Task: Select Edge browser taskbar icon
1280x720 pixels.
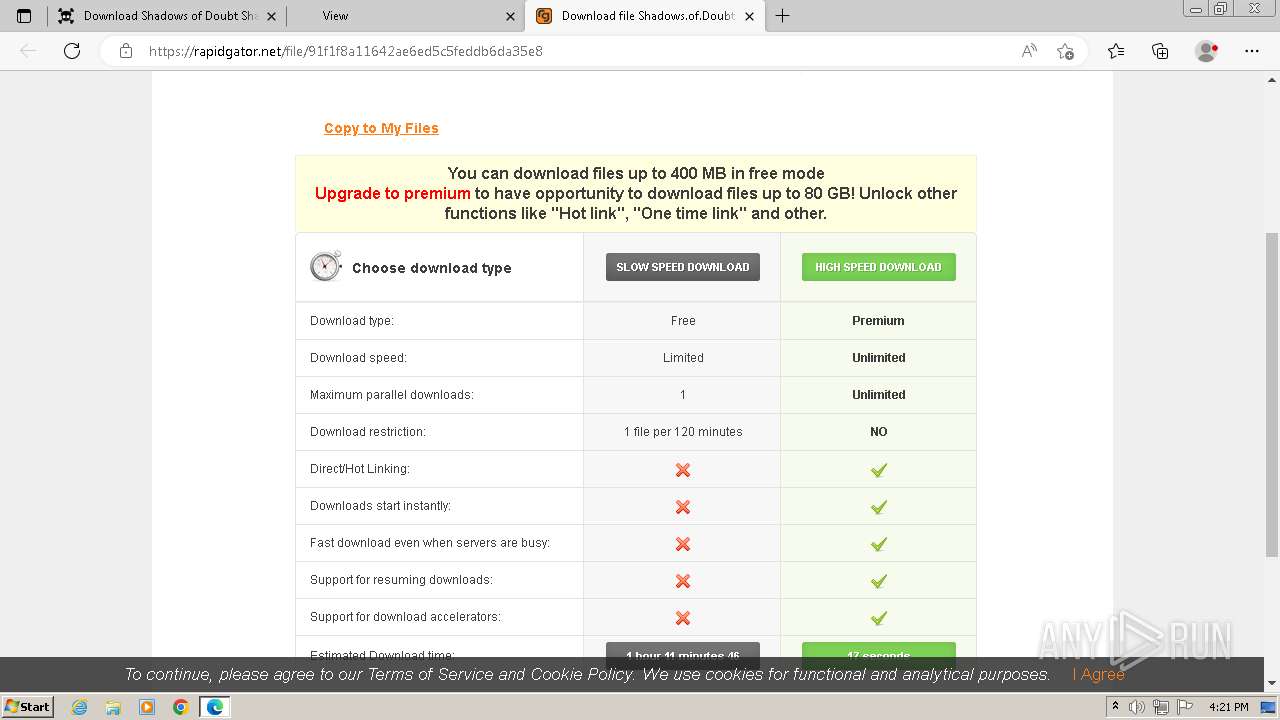Action: [215, 707]
